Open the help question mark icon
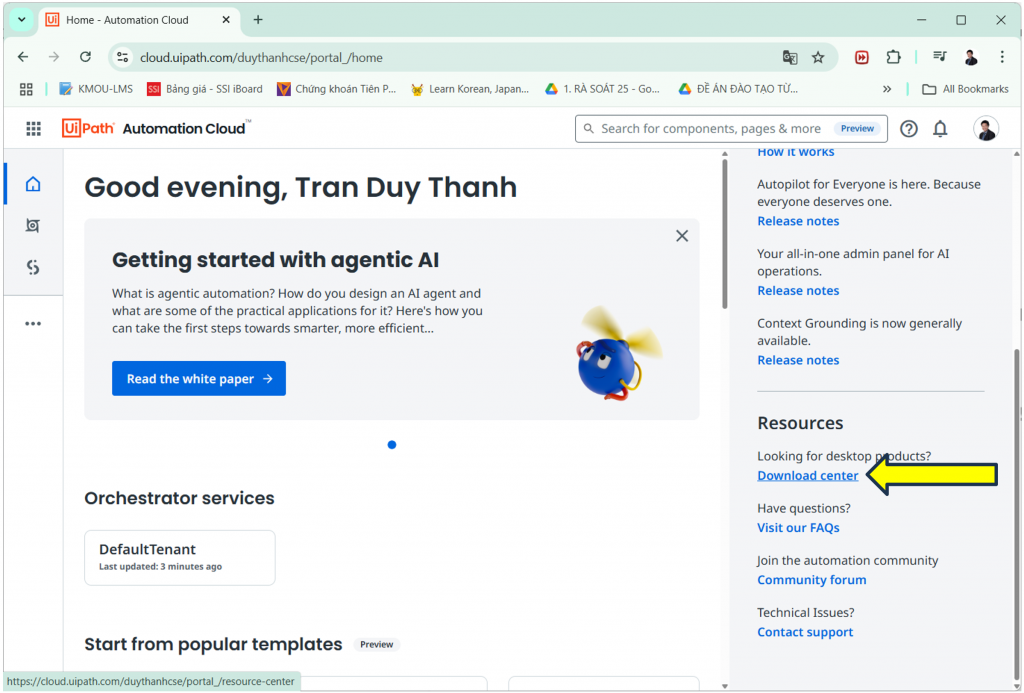Screen dimensions: 1024x693 click(908, 129)
